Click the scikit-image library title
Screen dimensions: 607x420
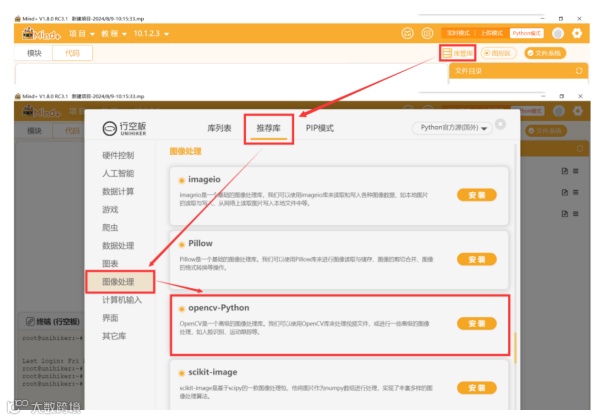point(213,372)
